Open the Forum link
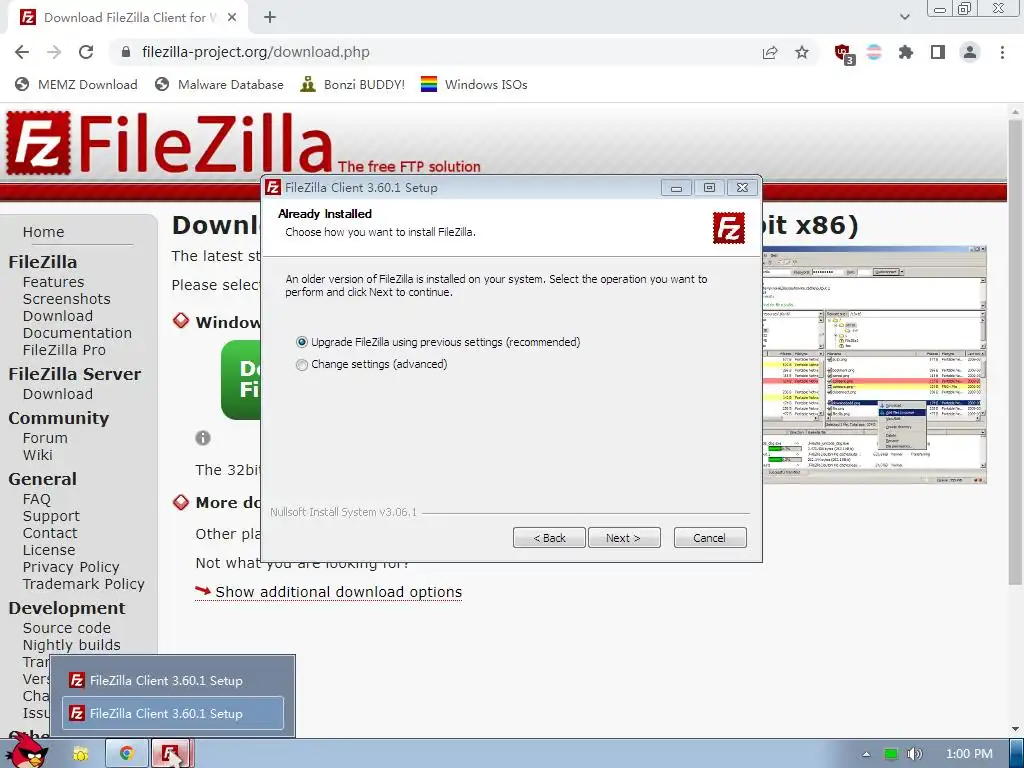1024x768 pixels. [x=45, y=438]
